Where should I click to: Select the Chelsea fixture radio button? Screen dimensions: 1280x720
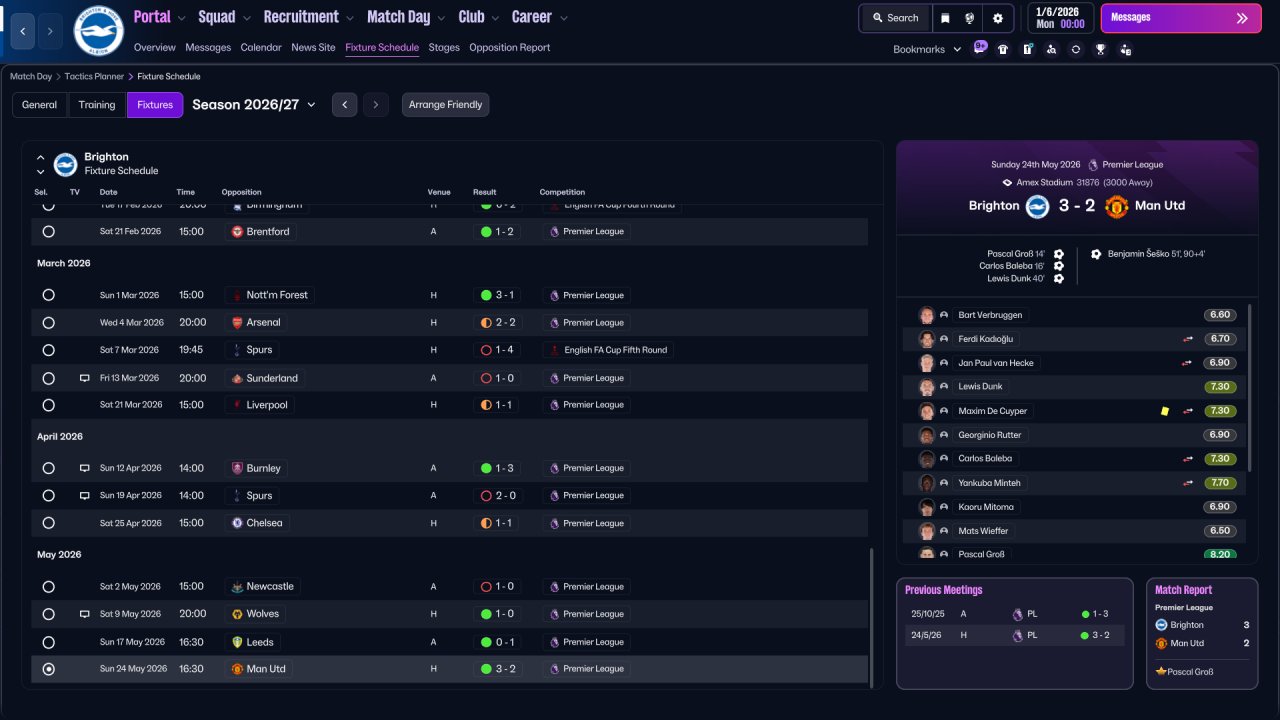[49, 523]
